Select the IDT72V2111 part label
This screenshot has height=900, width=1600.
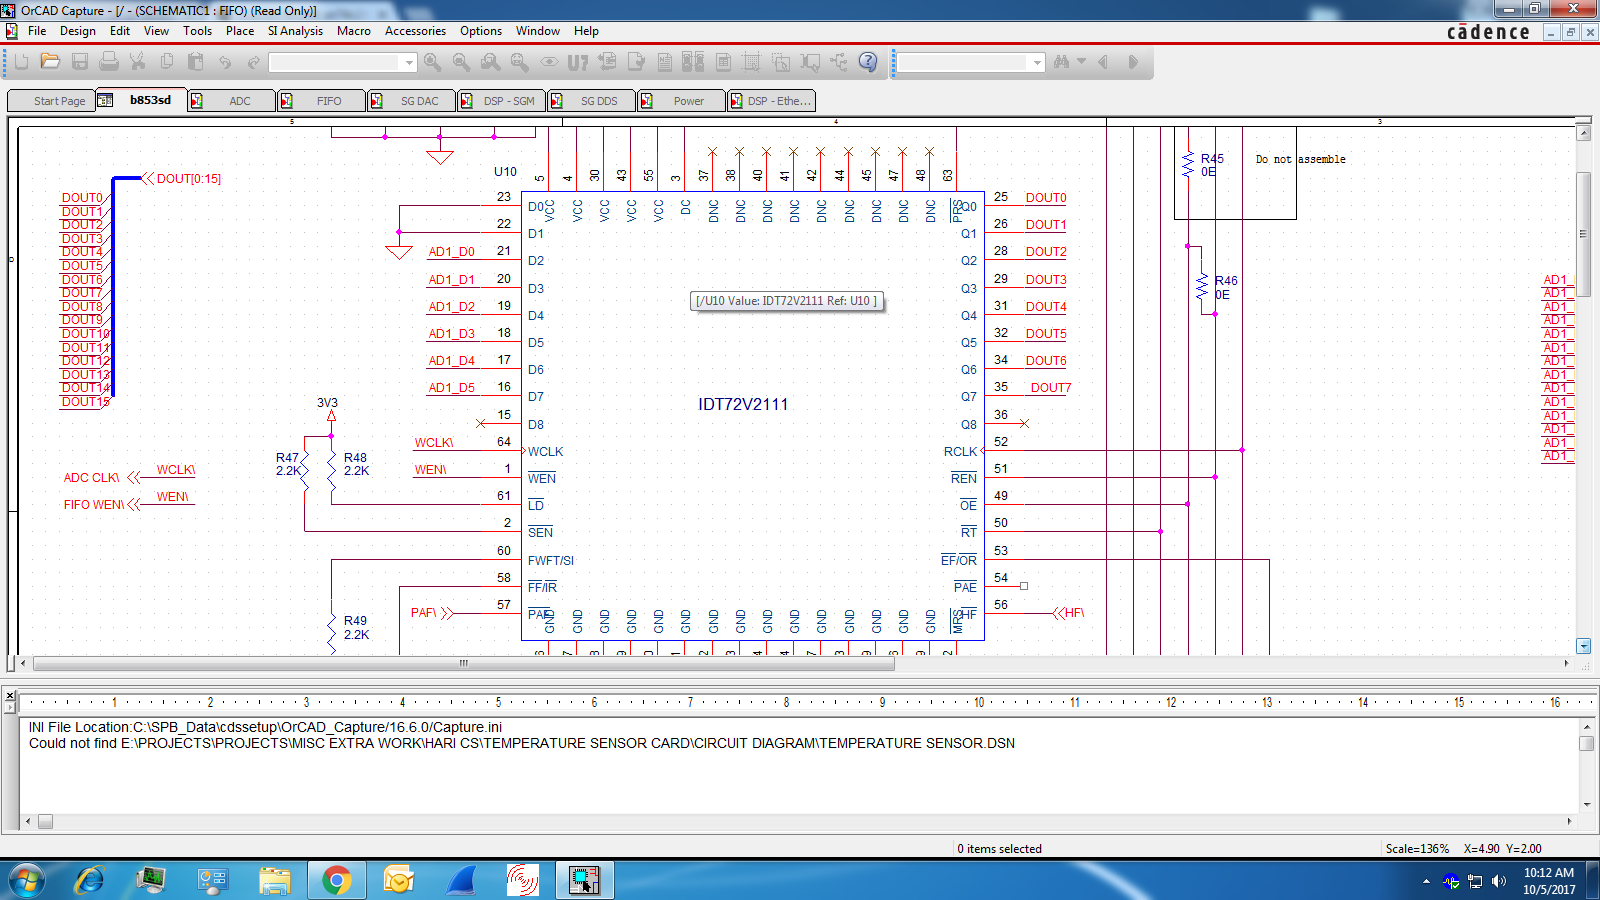[743, 404]
